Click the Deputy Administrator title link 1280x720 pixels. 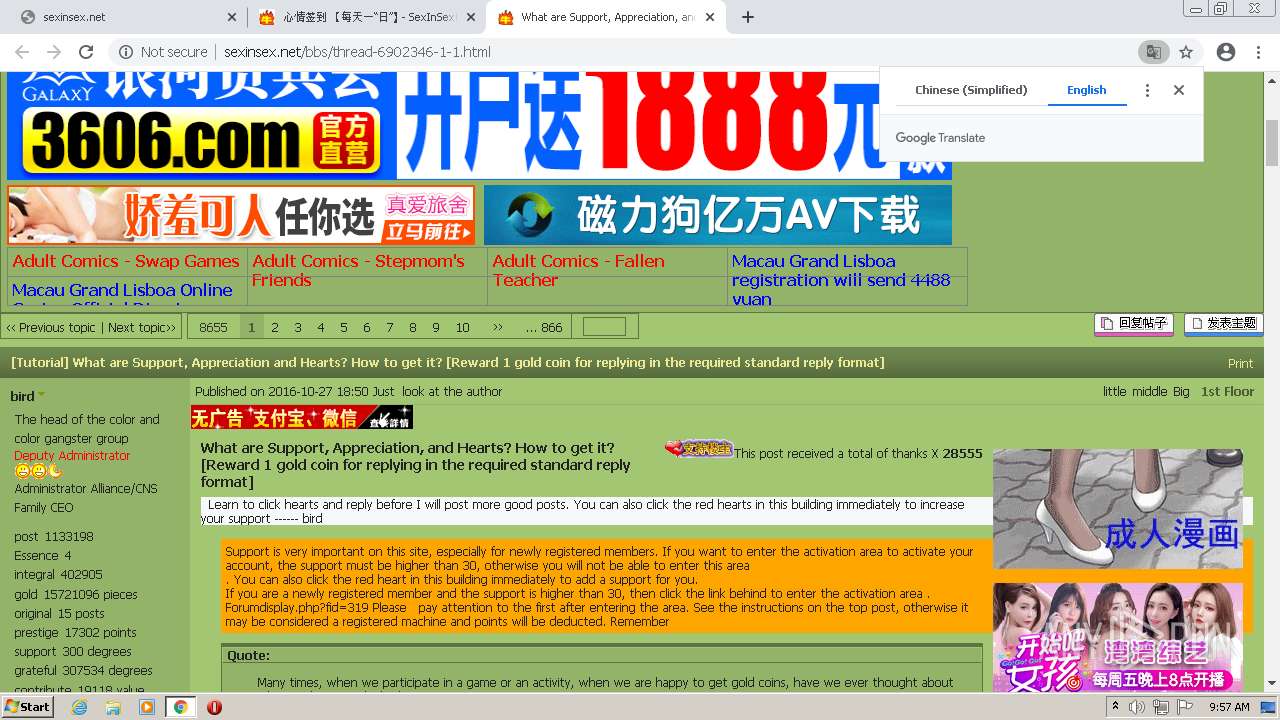coord(72,455)
